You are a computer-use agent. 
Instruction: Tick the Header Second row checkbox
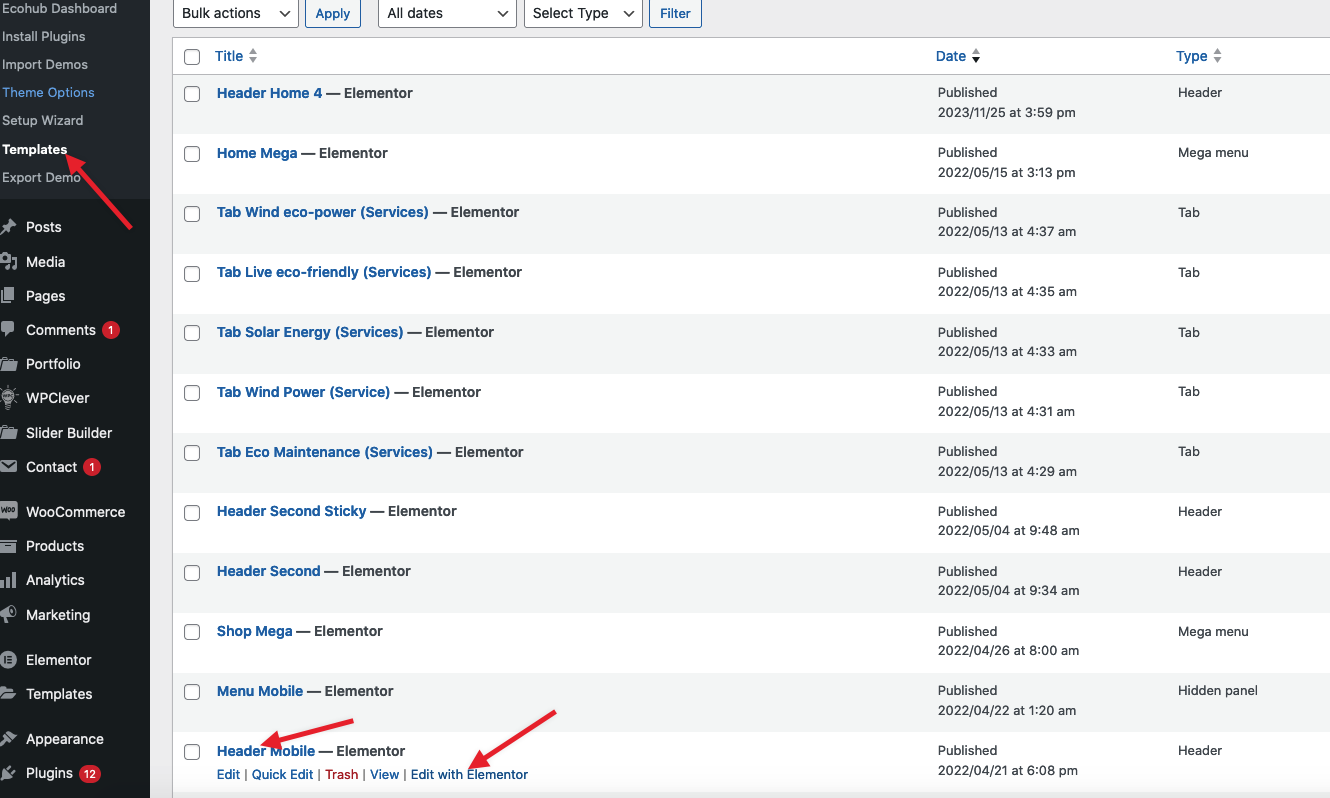192,572
